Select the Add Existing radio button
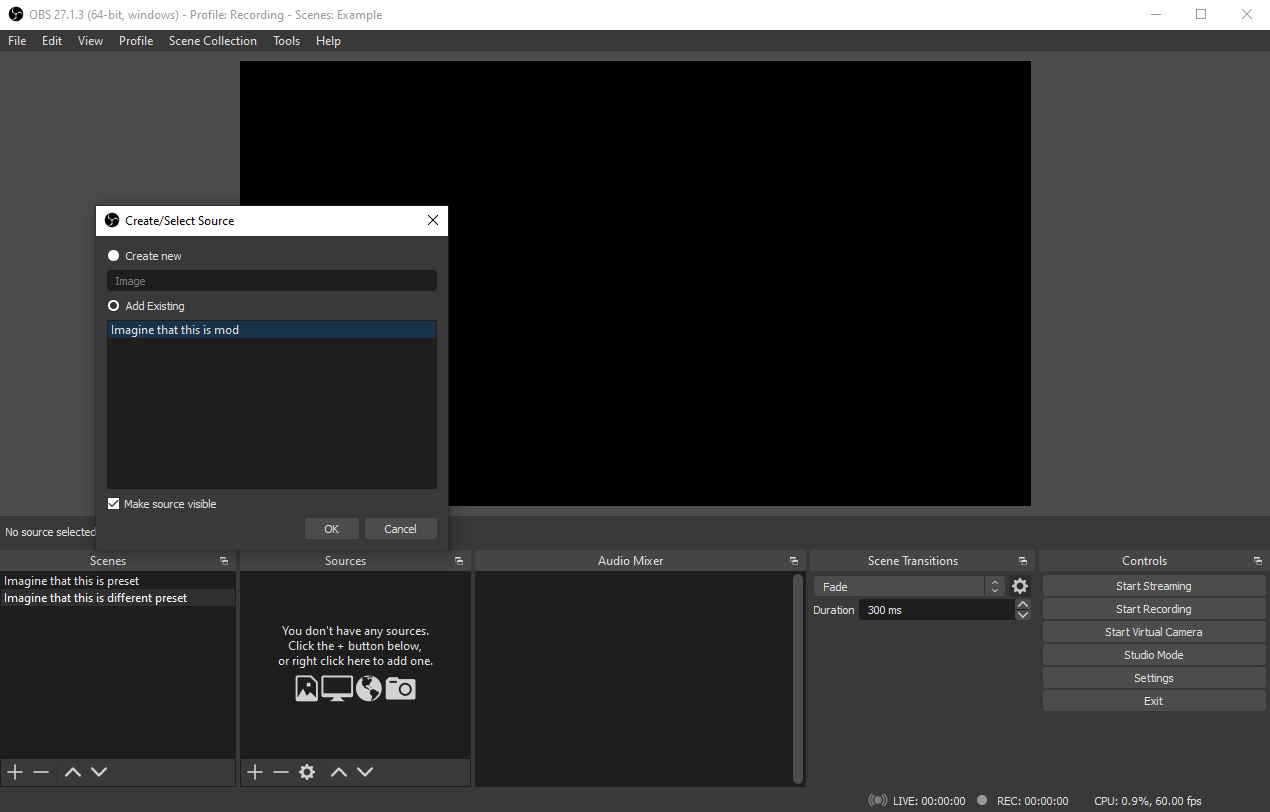1270x812 pixels. (x=113, y=305)
